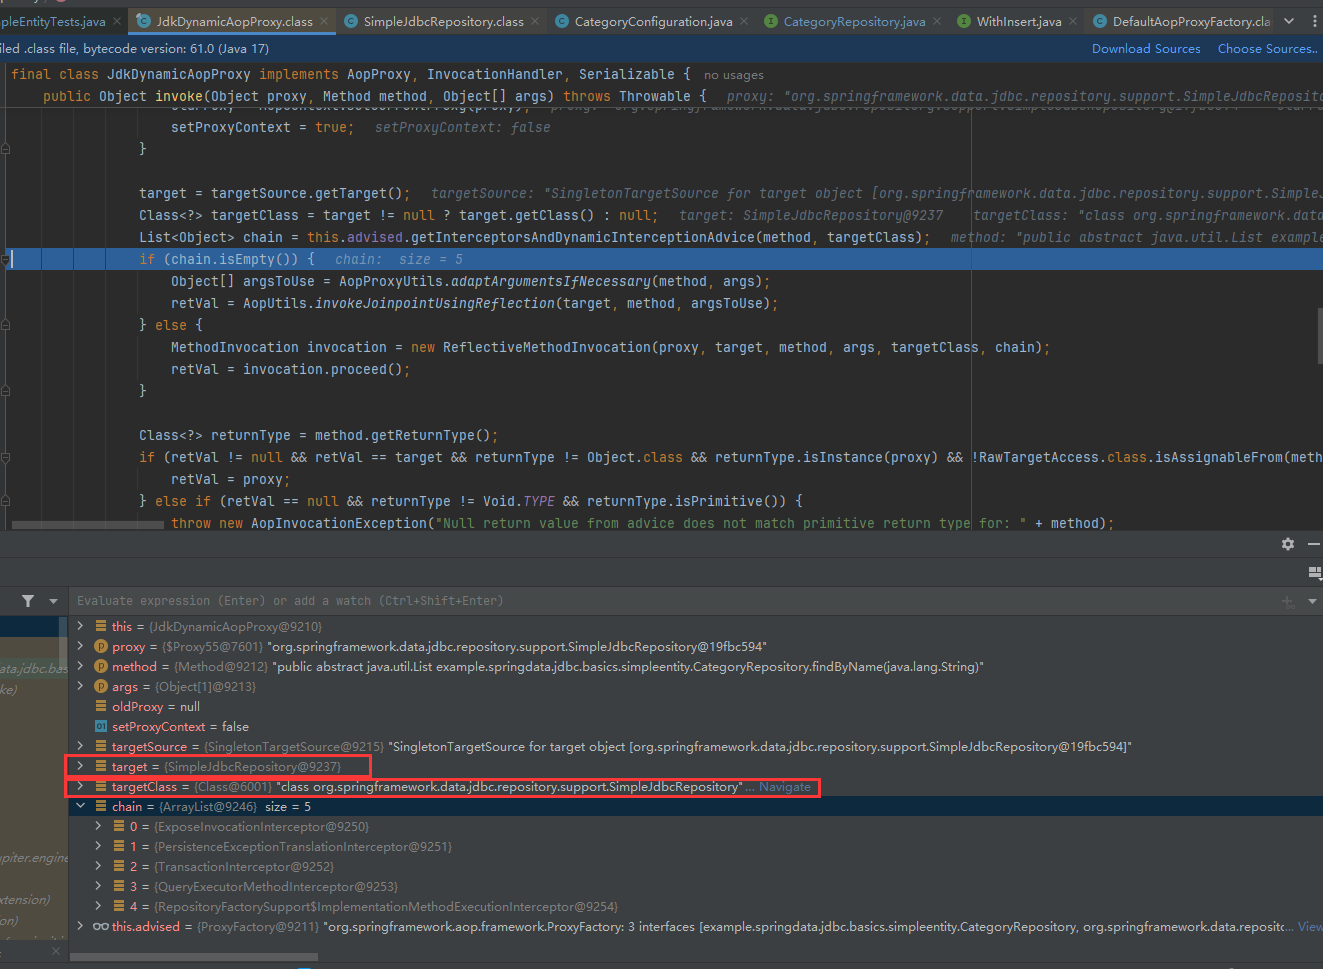Open the hidden editor tabs dropdown chevron

click(x=1289, y=21)
